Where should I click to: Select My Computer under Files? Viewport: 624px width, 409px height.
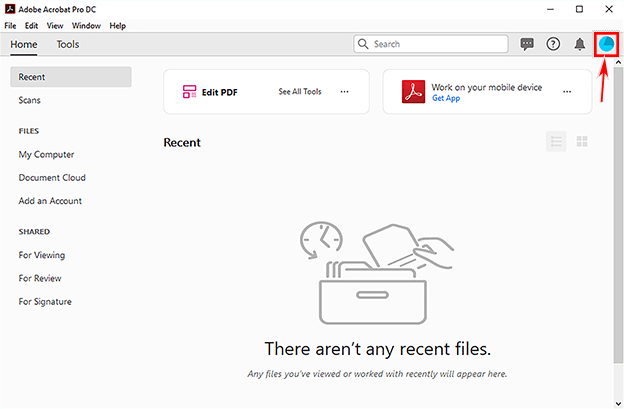46,155
